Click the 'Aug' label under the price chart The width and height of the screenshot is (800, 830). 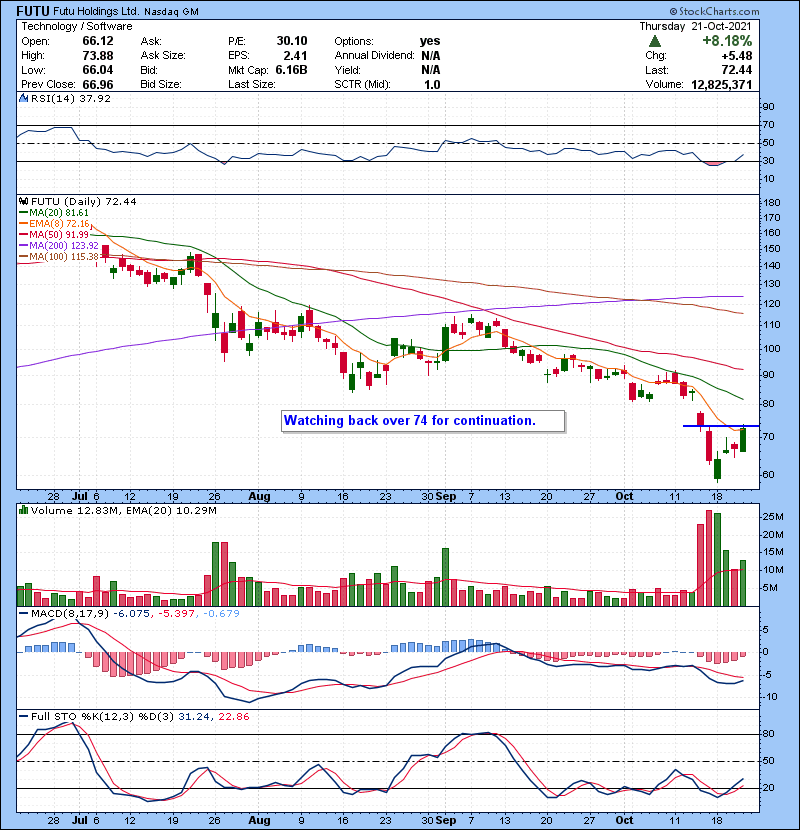[x=259, y=497]
